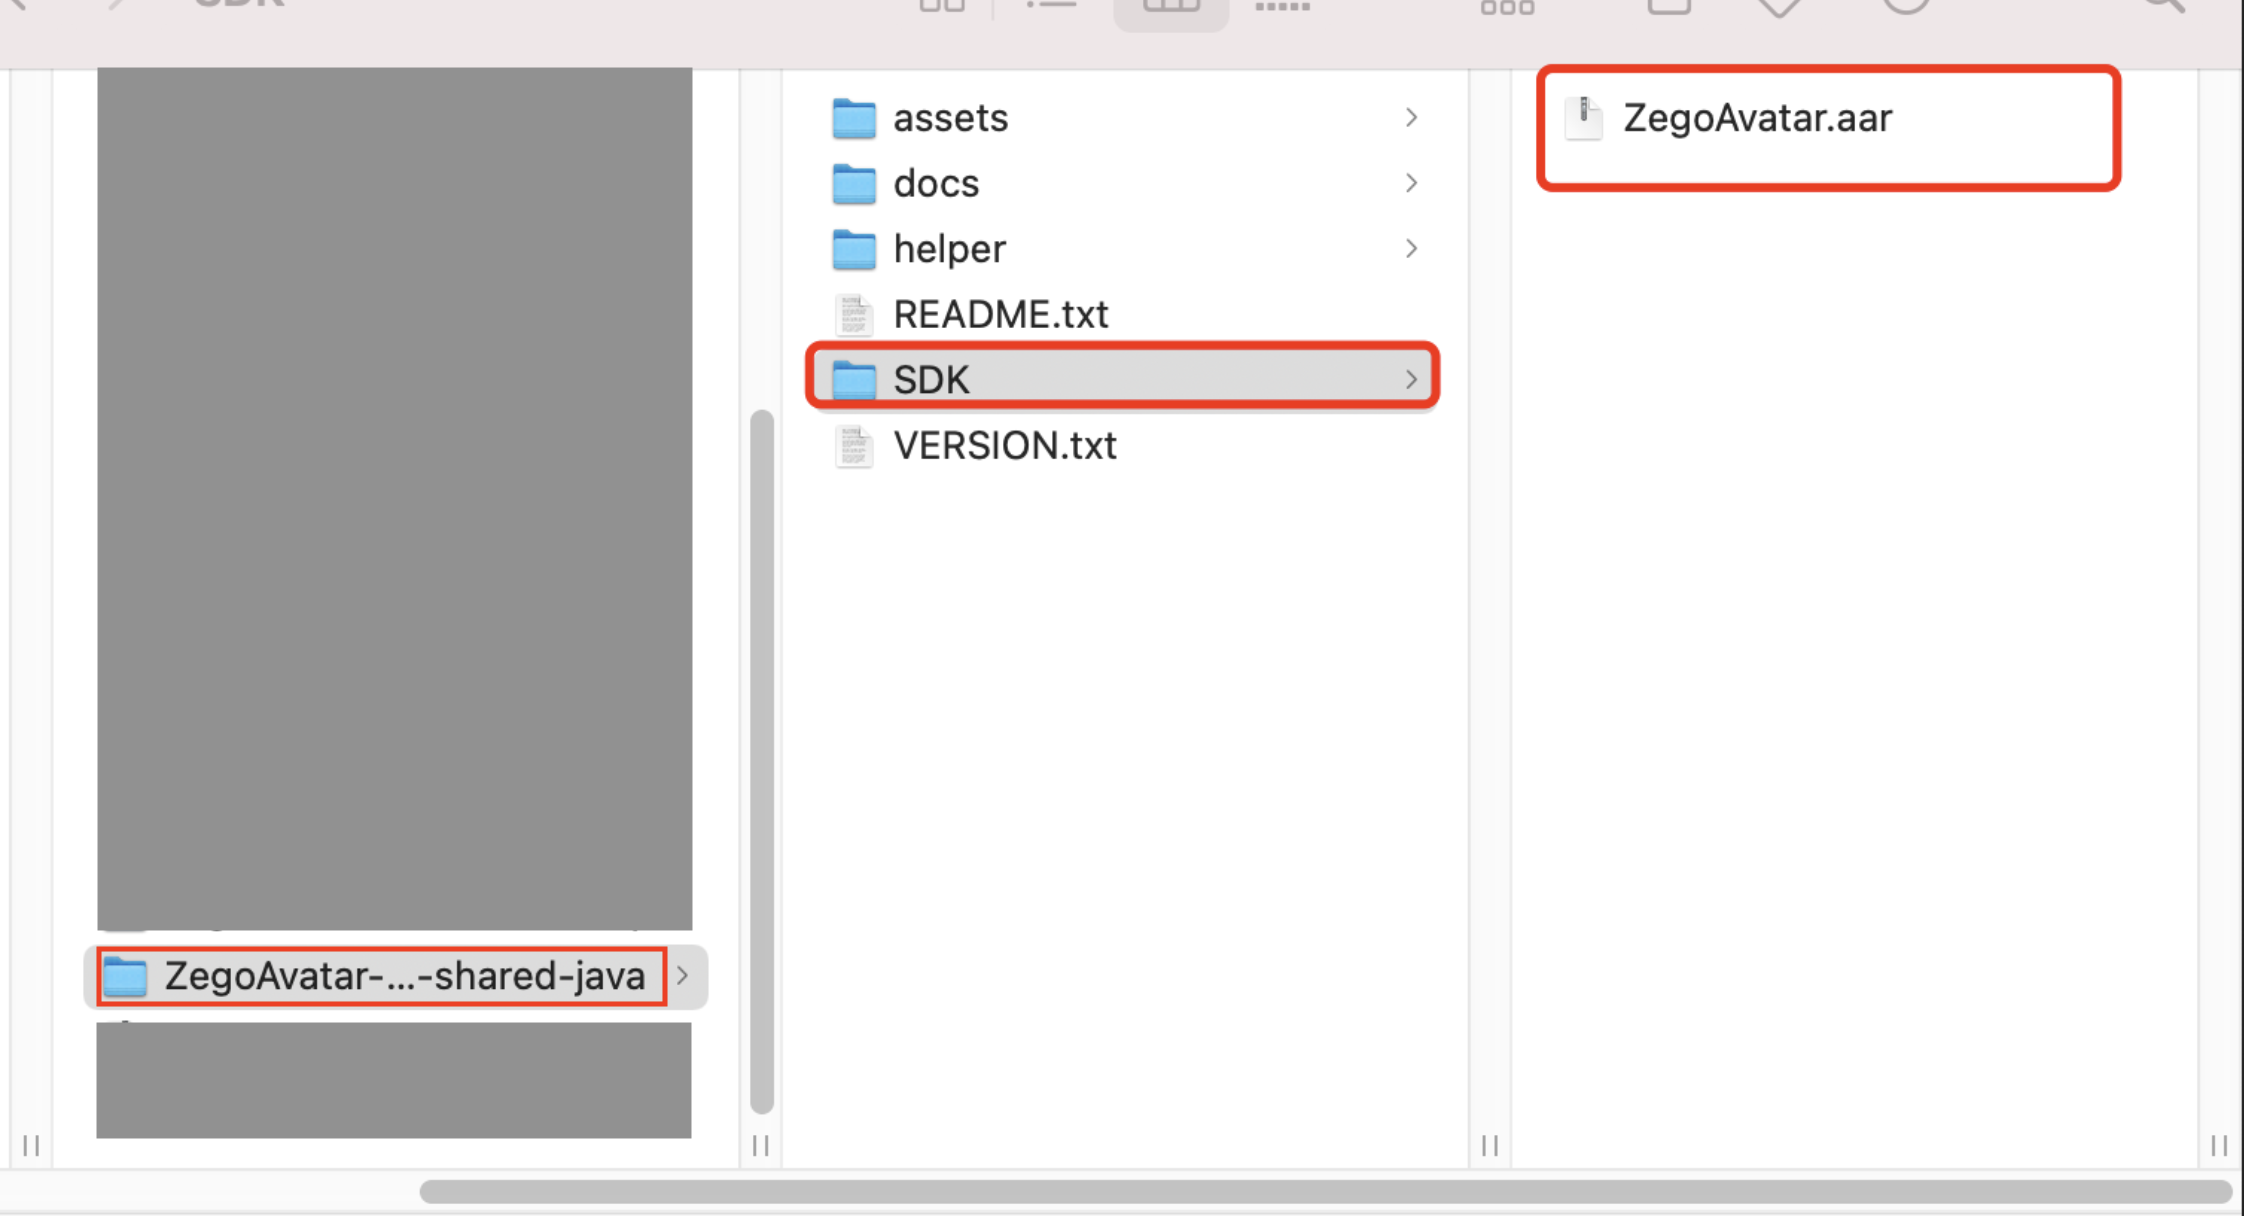Click the README.txt document icon

[x=854, y=315]
